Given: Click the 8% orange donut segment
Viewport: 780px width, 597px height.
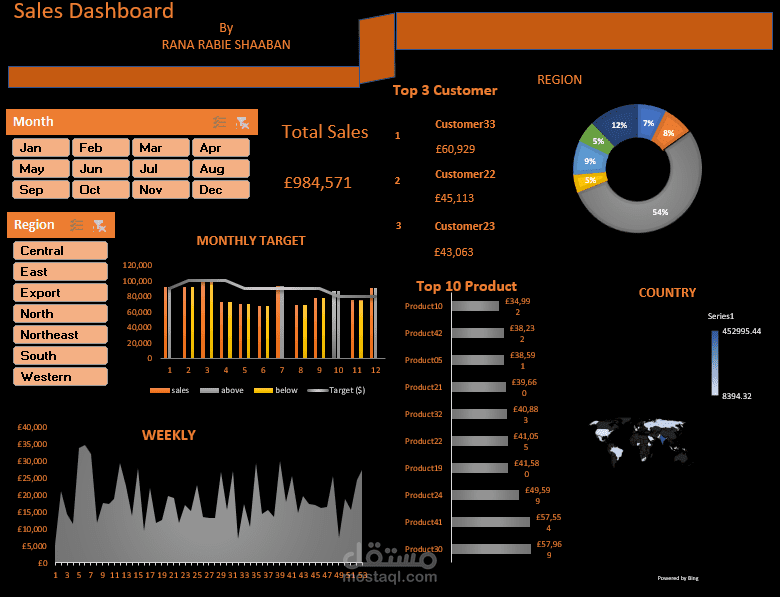Looking at the screenshot, I should point(669,132).
